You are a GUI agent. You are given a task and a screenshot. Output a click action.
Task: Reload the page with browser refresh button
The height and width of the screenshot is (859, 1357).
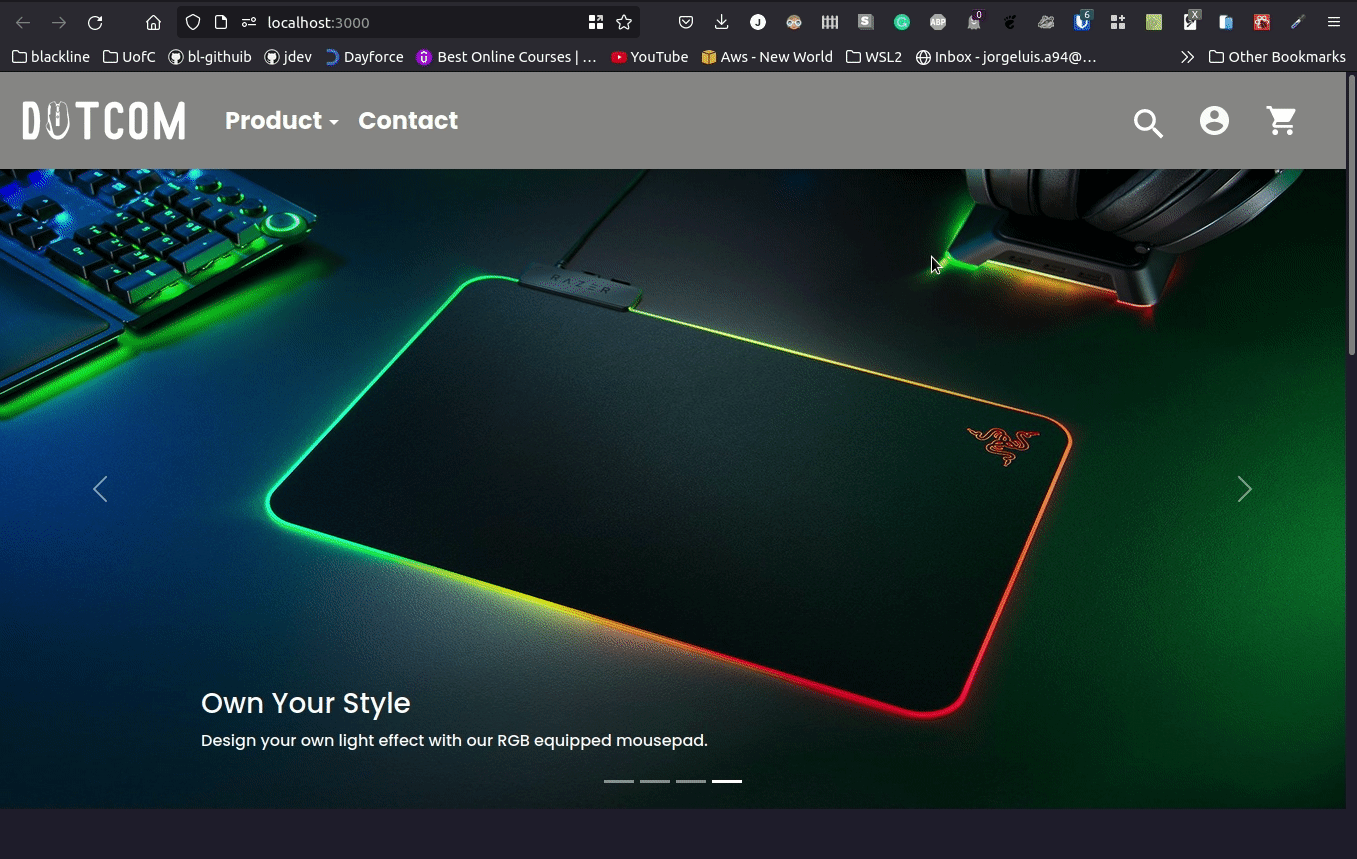95,22
